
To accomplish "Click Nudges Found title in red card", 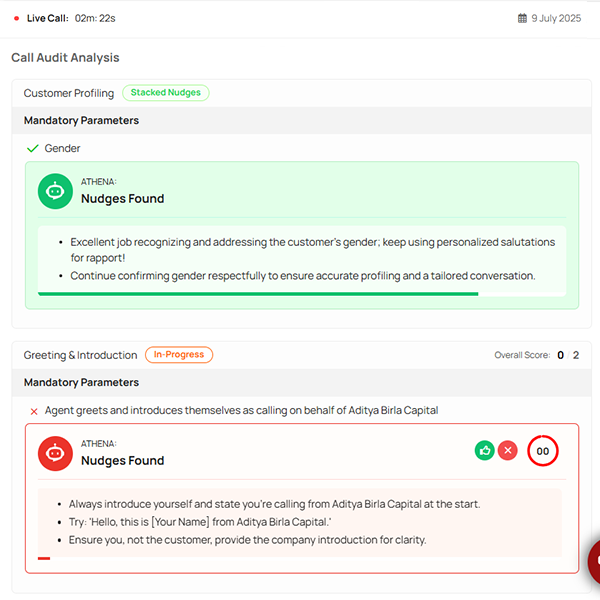I will tap(122, 460).
